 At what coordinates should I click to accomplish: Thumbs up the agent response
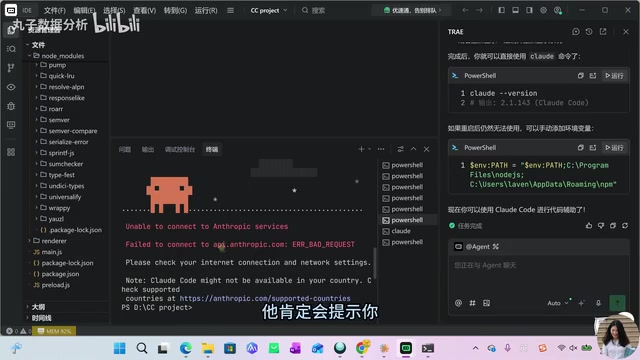point(589,225)
